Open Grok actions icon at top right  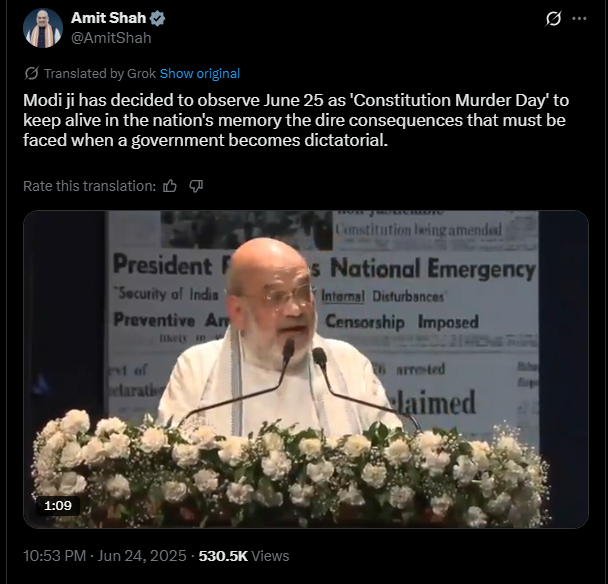pos(552,19)
